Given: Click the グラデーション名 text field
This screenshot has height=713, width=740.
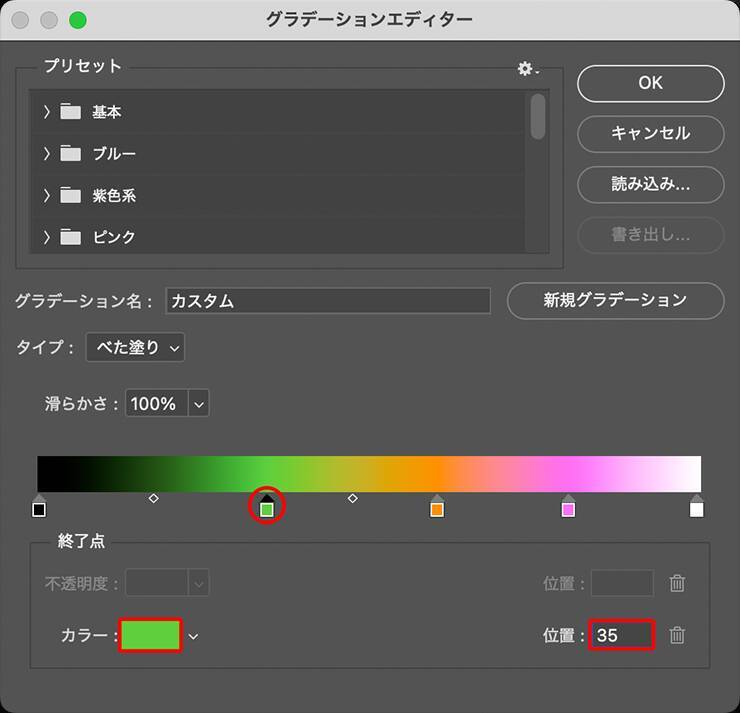Looking at the screenshot, I should tap(328, 301).
